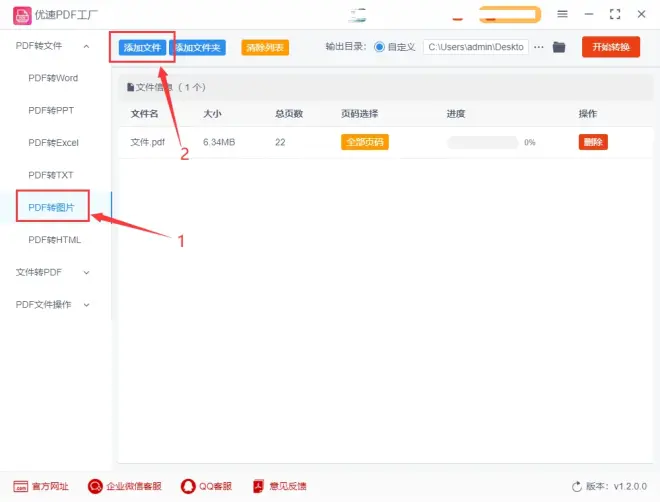
Task: Select the 自定义 output directory radio button
Action: pos(379,47)
